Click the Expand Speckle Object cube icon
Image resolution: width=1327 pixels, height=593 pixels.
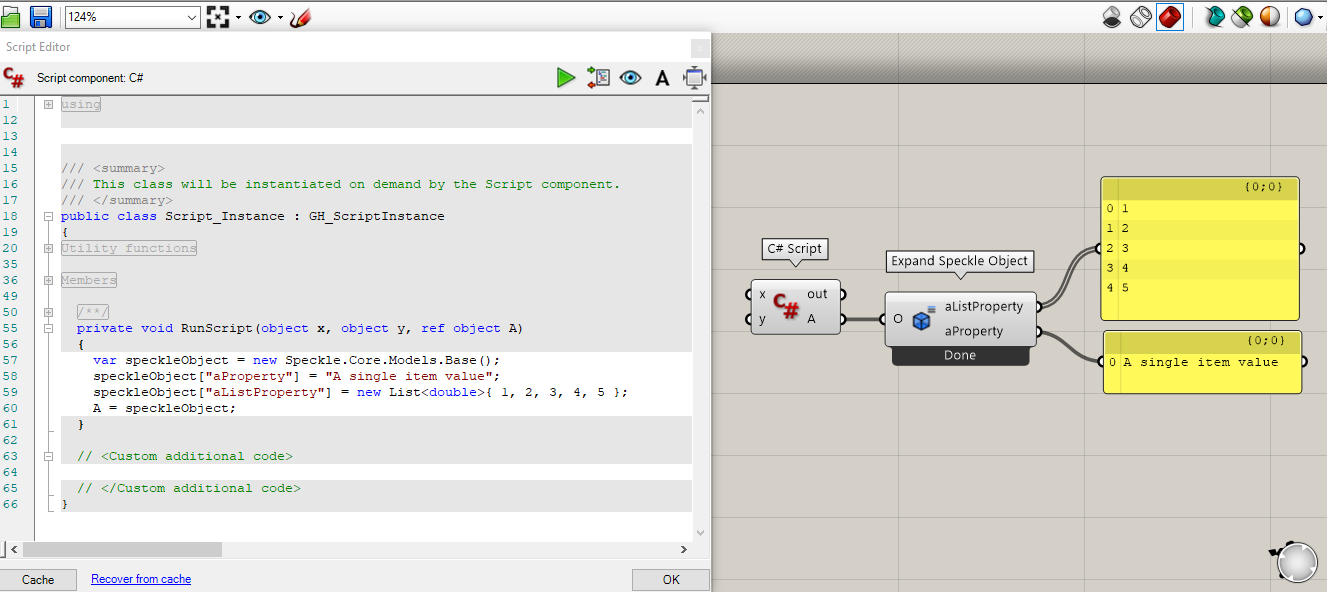[x=922, y=319]
